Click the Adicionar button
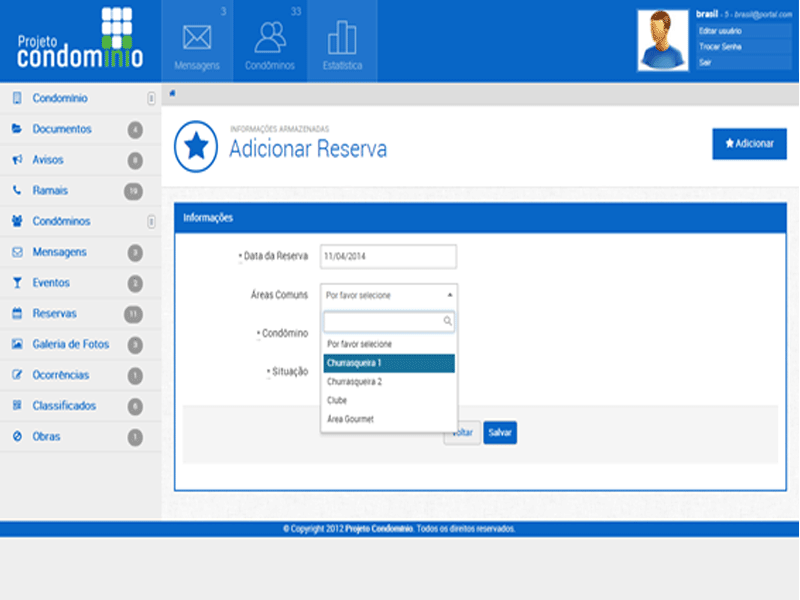This screenshot has width=800, height=600. [x=749, y=144]
